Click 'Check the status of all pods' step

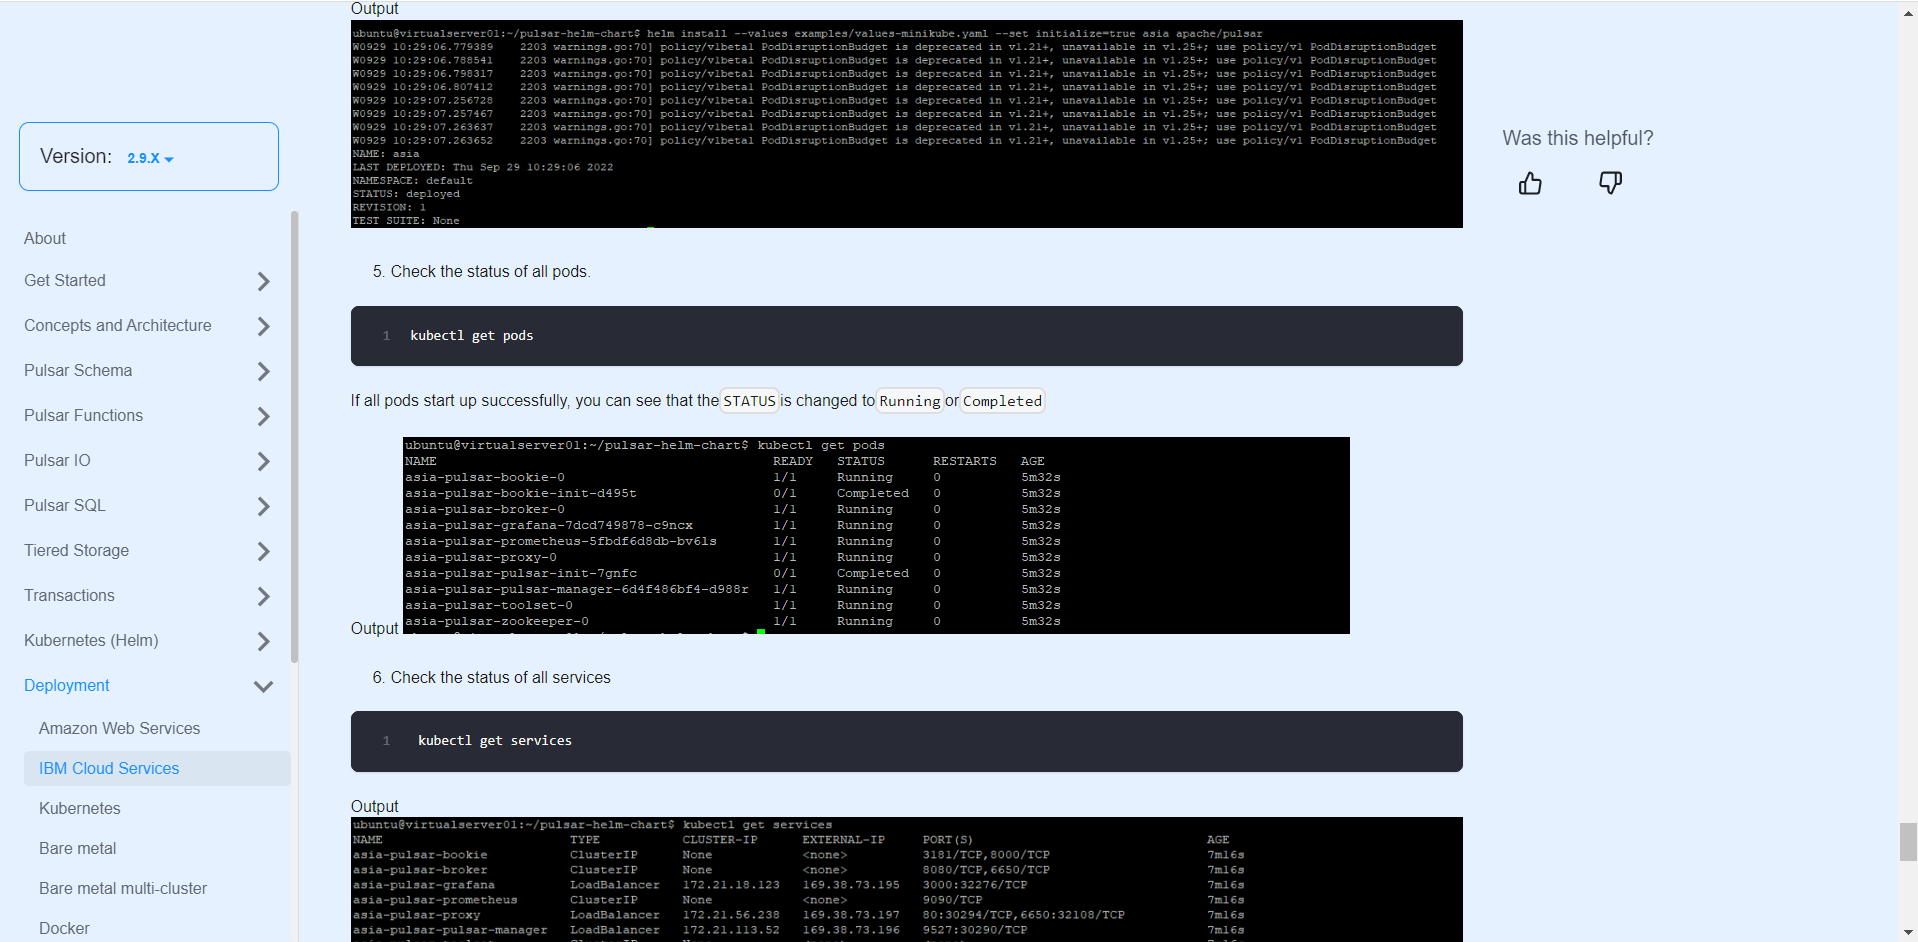[x=490, y=271]
